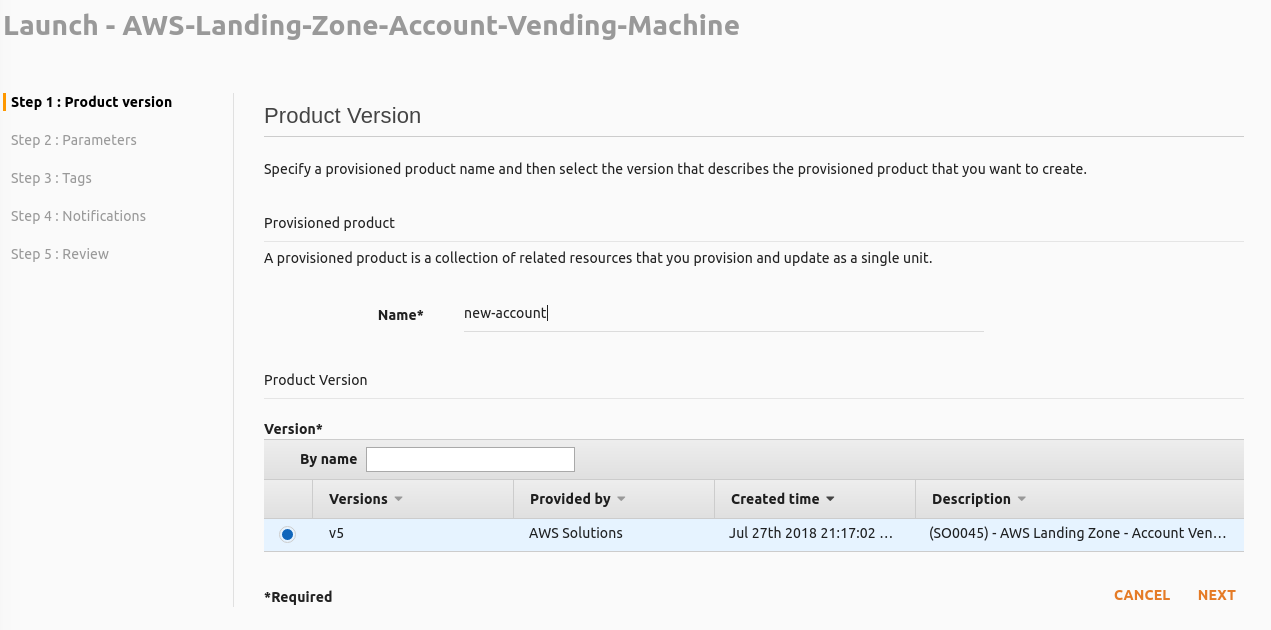This screenshot has width=1271, height=630.
Task: Click the sort arrow beside Provided by
Action: point(621,499)
